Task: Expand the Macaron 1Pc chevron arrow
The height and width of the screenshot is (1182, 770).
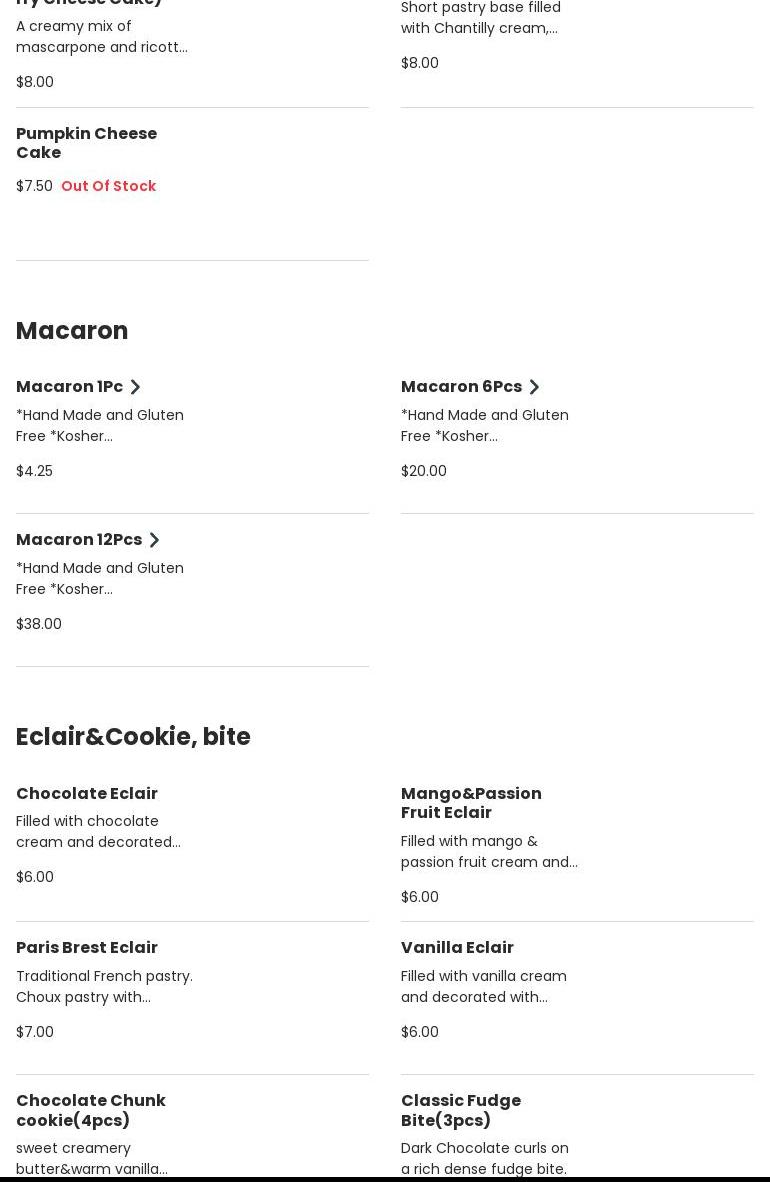Action: click(x=135, y=387)
